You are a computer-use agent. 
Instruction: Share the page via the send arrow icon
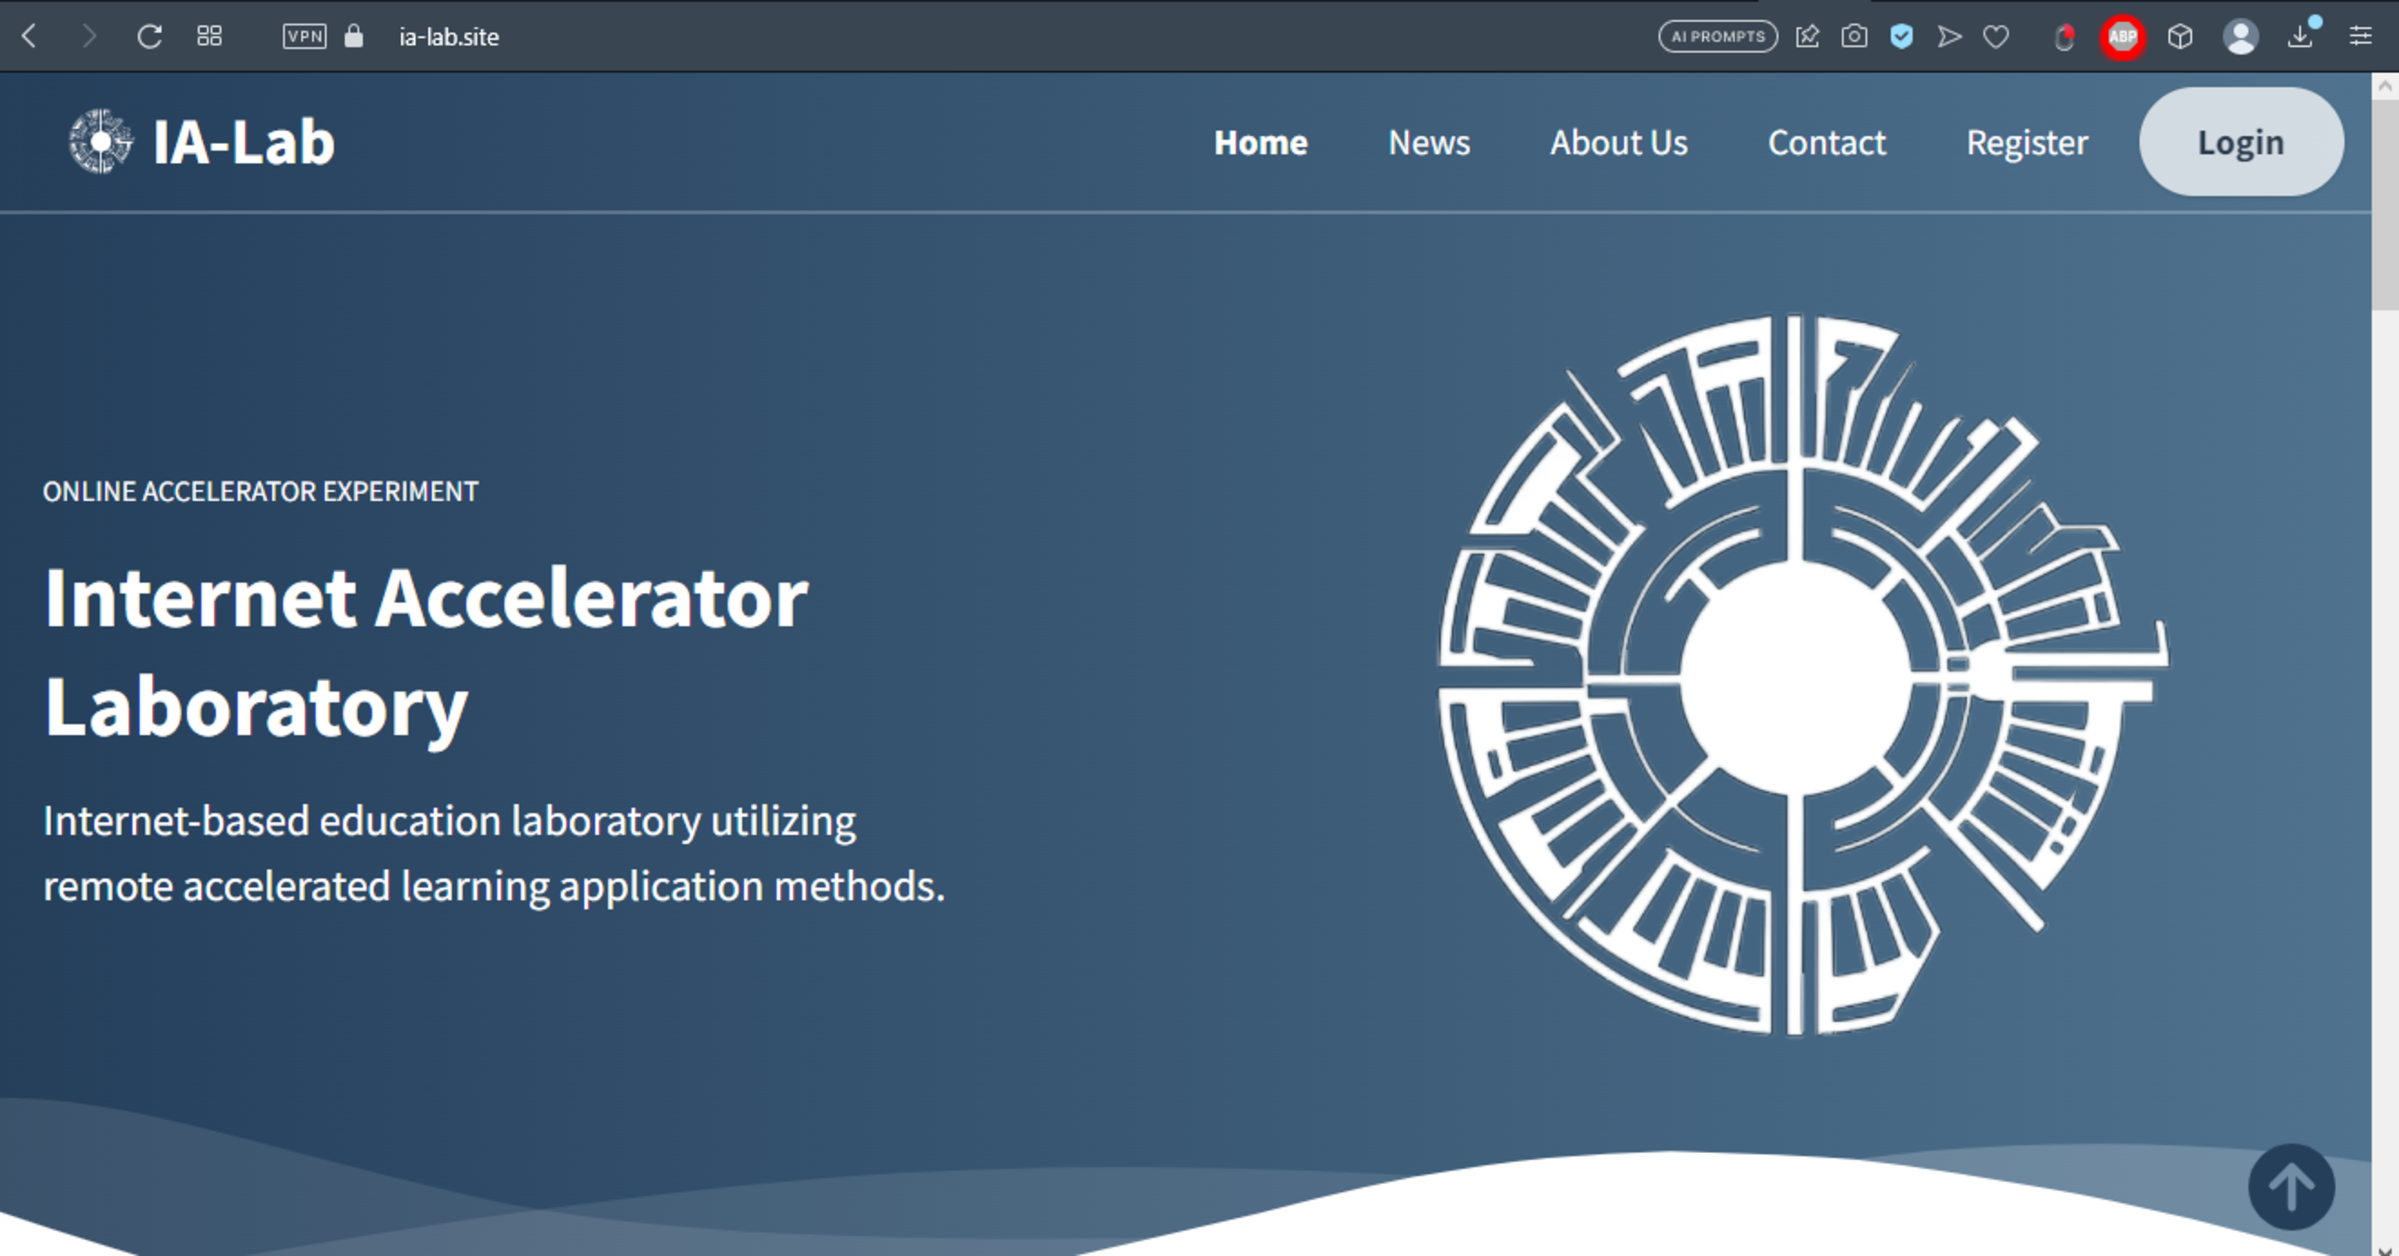(x=1947, y=36)
